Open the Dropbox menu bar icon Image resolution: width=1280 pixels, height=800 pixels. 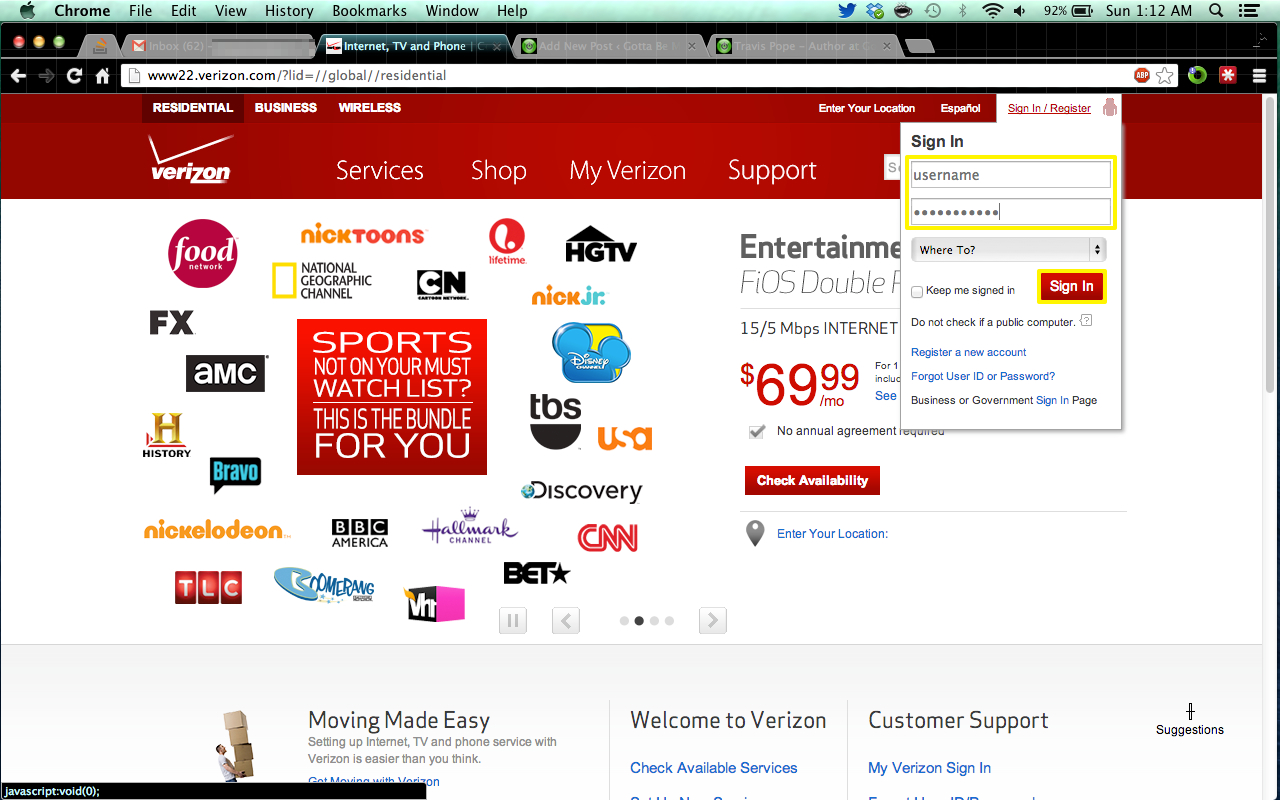click(876, 11)
